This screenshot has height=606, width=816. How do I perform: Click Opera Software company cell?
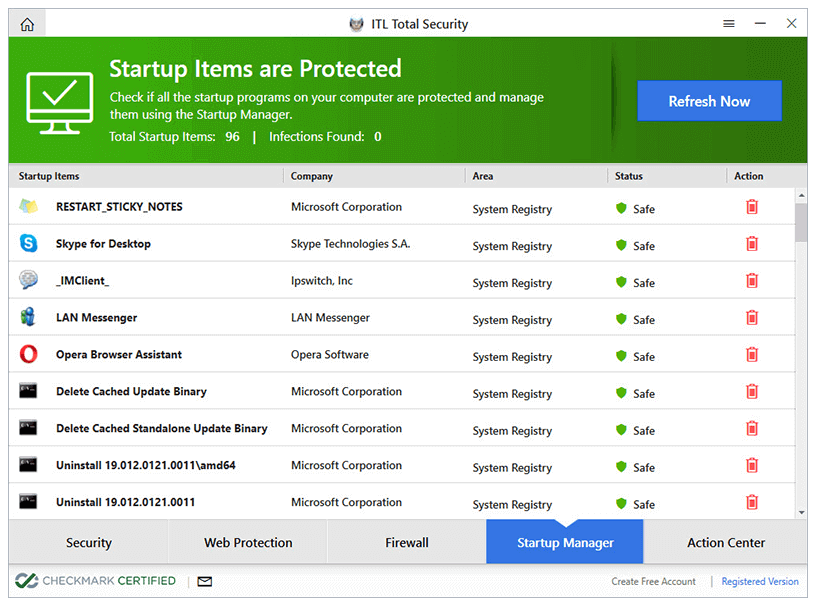point(329,355)
